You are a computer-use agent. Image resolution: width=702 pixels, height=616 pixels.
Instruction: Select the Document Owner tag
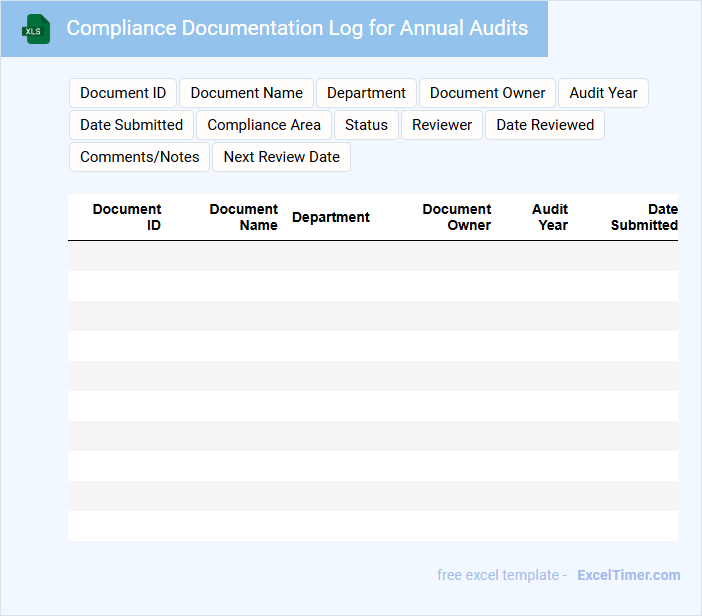click(487, 93)
